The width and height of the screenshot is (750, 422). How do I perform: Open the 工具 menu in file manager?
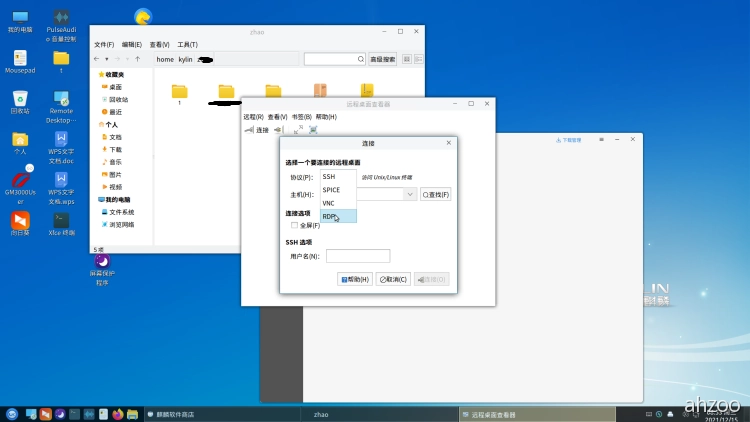point(187,45)
